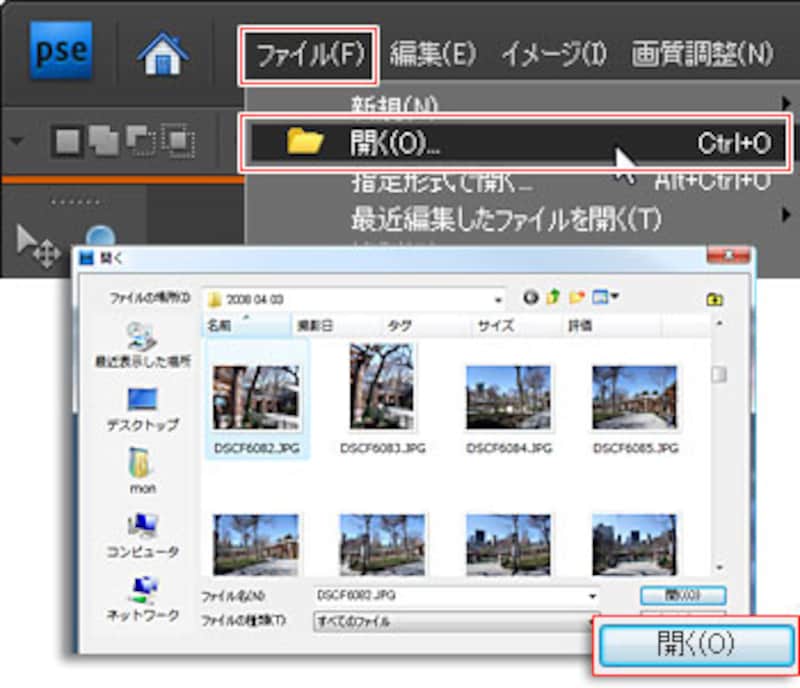Open the Recent Places shortcut (最近表示した場所)
Screen dimensions: 800x688
pyautogui.click(x=141, y=345)
